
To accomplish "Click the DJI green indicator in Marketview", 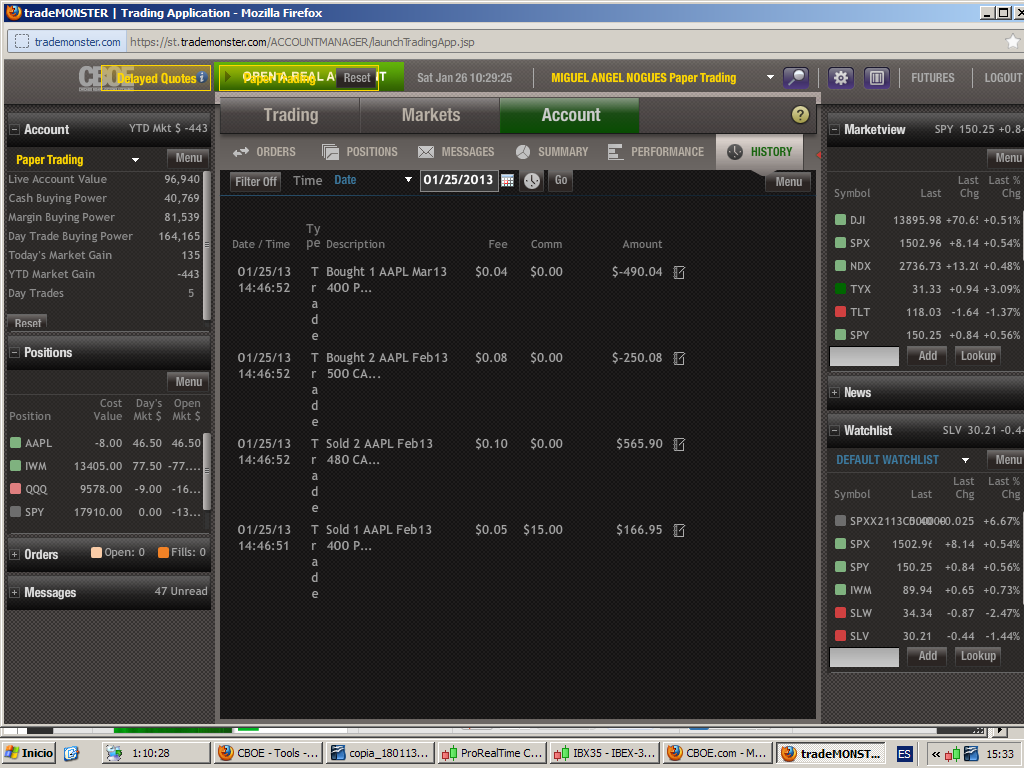I will 840,219.
